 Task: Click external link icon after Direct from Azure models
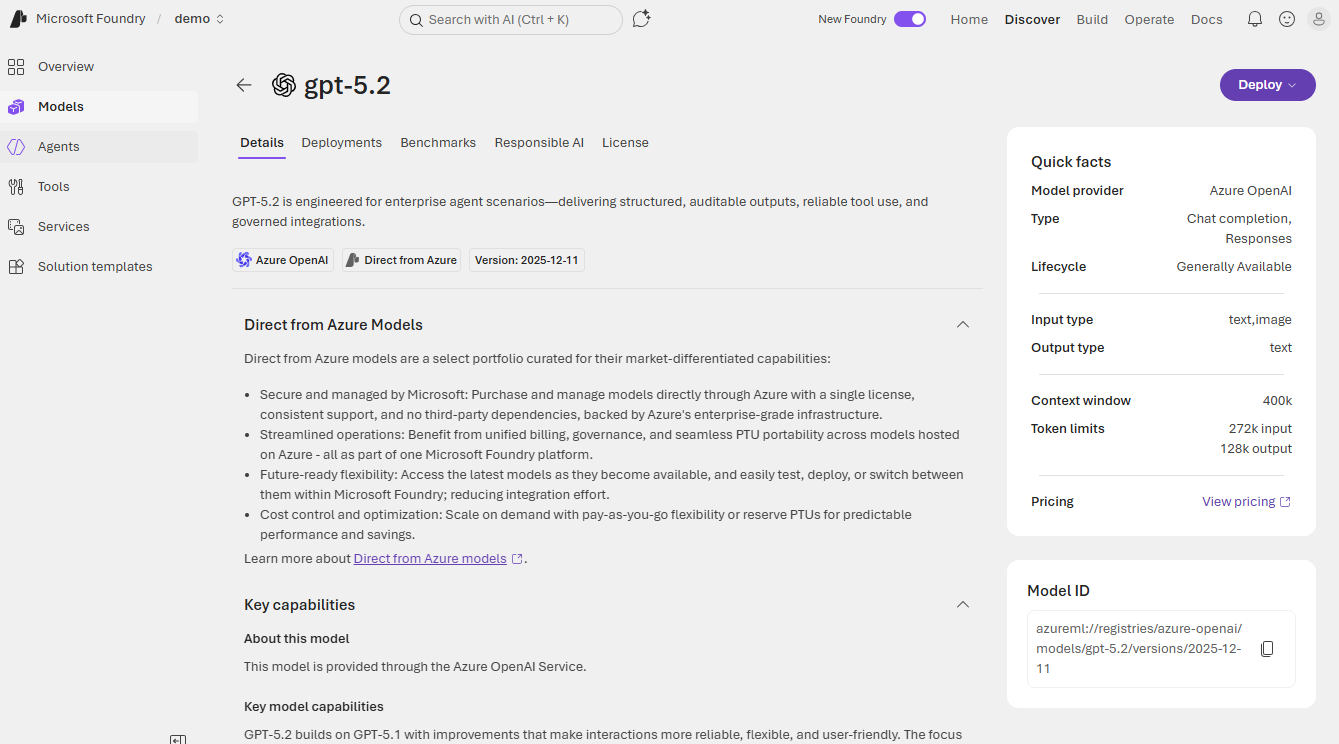tap(517, 559)
